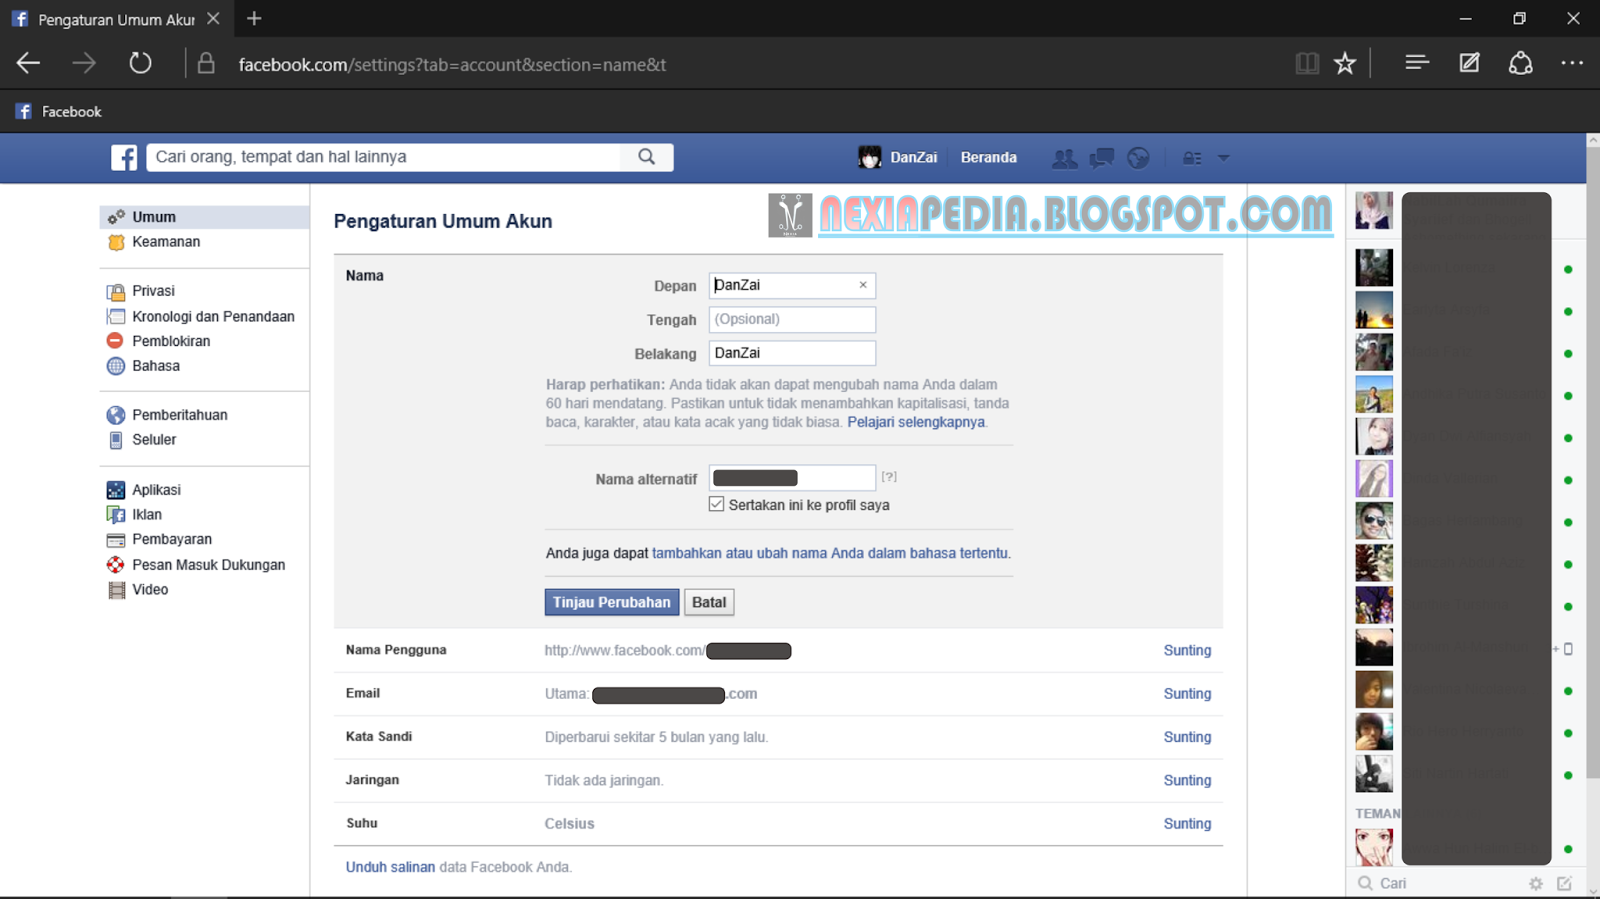Click first chat contact thumbnail
Screen dimensions: 1600x899
tap(1374, 211)
